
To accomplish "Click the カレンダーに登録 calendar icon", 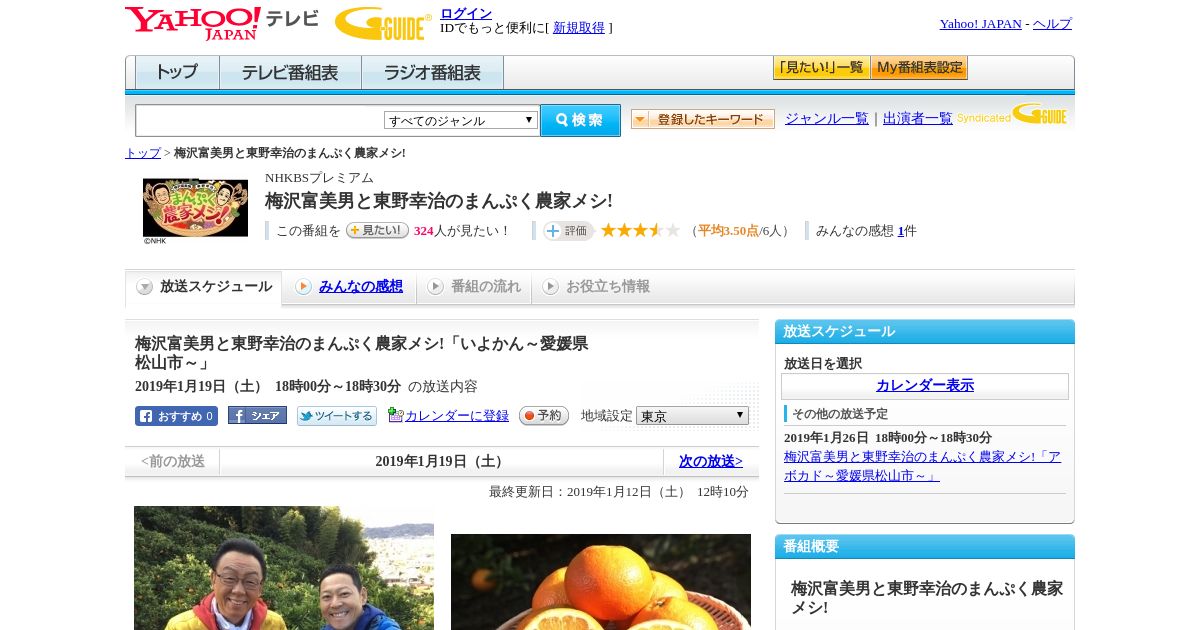I will [x=395, y=415].
